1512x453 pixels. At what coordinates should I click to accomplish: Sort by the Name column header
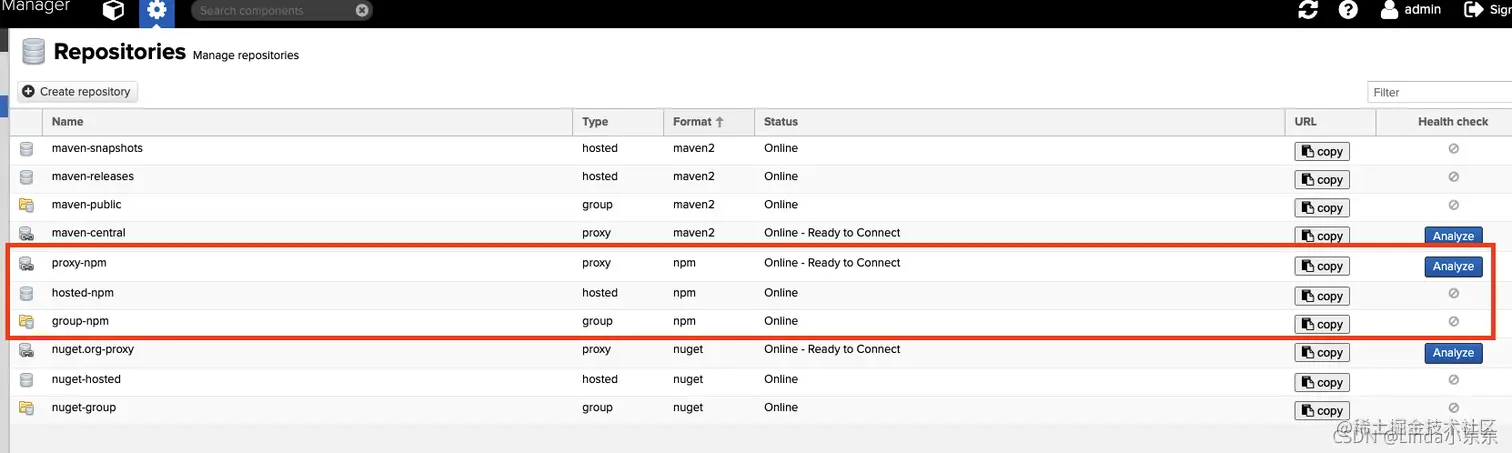pyautogui.click(x=308, y=122)
